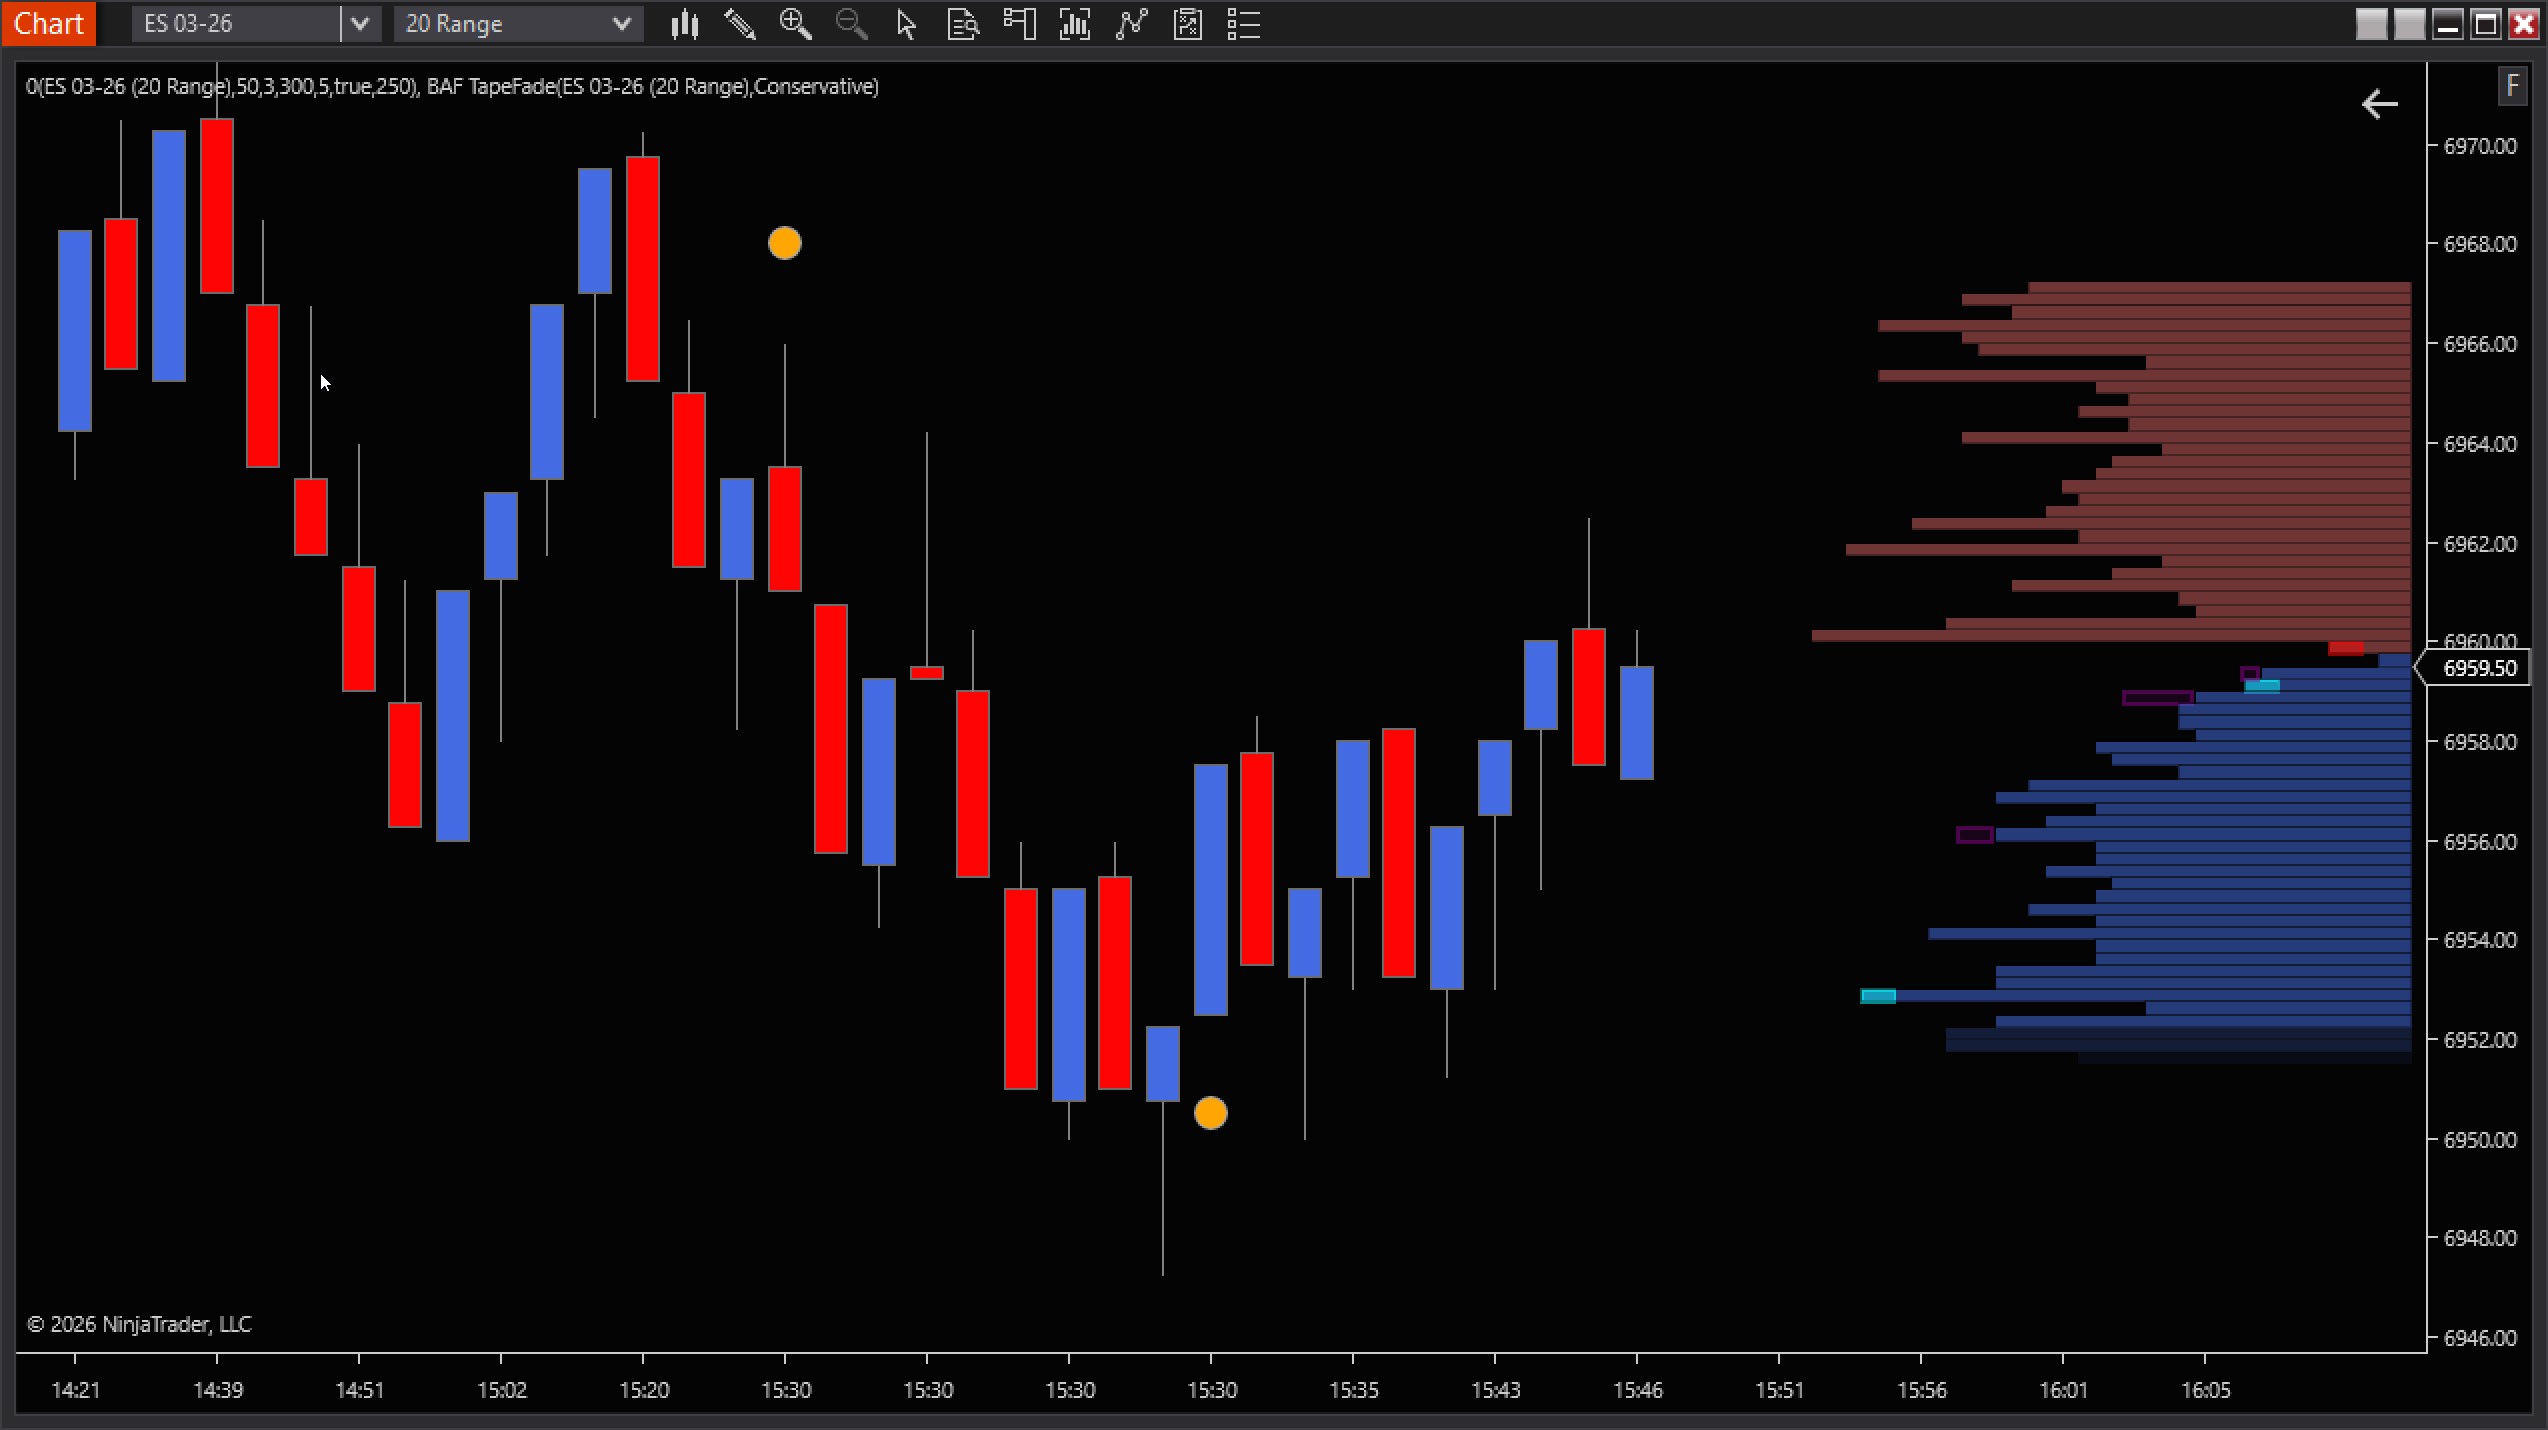2548x1430 pixels.
Task: Select the cursor pointer tool
Action: pos(907,24)
